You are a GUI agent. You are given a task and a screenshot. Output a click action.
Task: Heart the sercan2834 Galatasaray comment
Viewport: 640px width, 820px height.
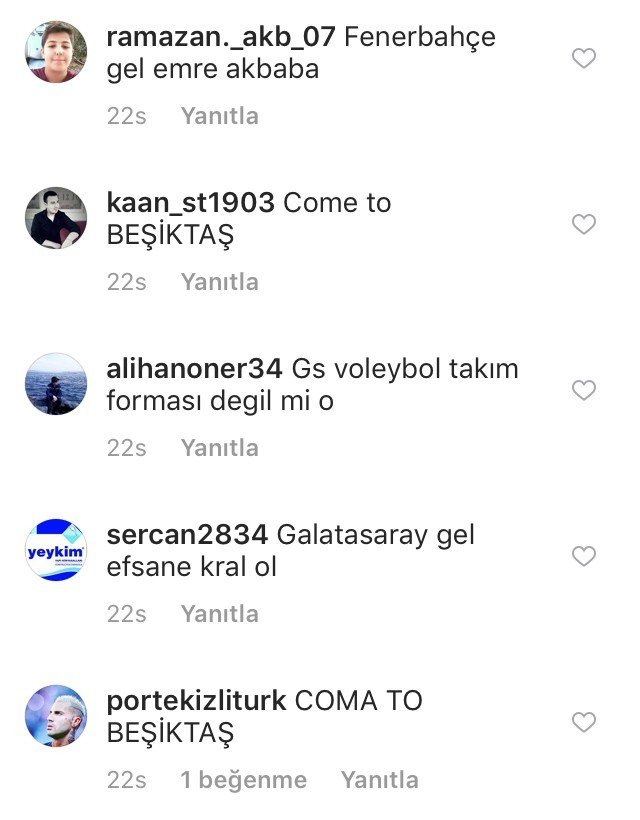(x=584, y=556)
